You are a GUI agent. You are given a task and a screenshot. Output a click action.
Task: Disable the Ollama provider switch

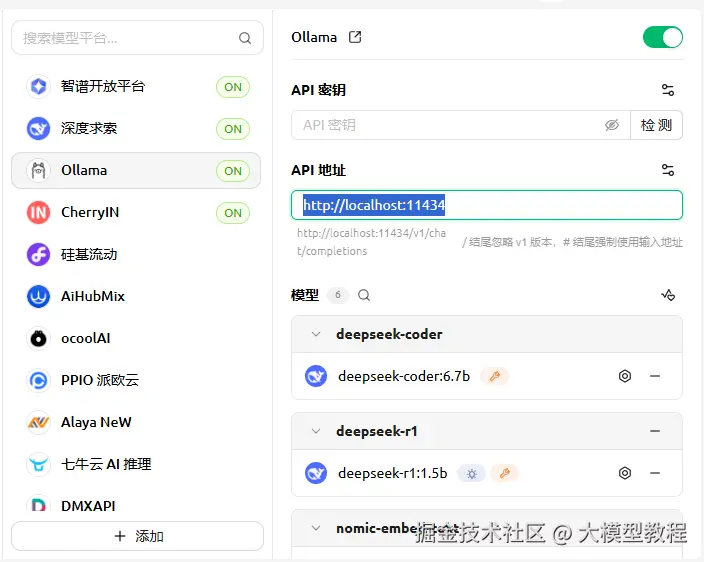[663, 37]
